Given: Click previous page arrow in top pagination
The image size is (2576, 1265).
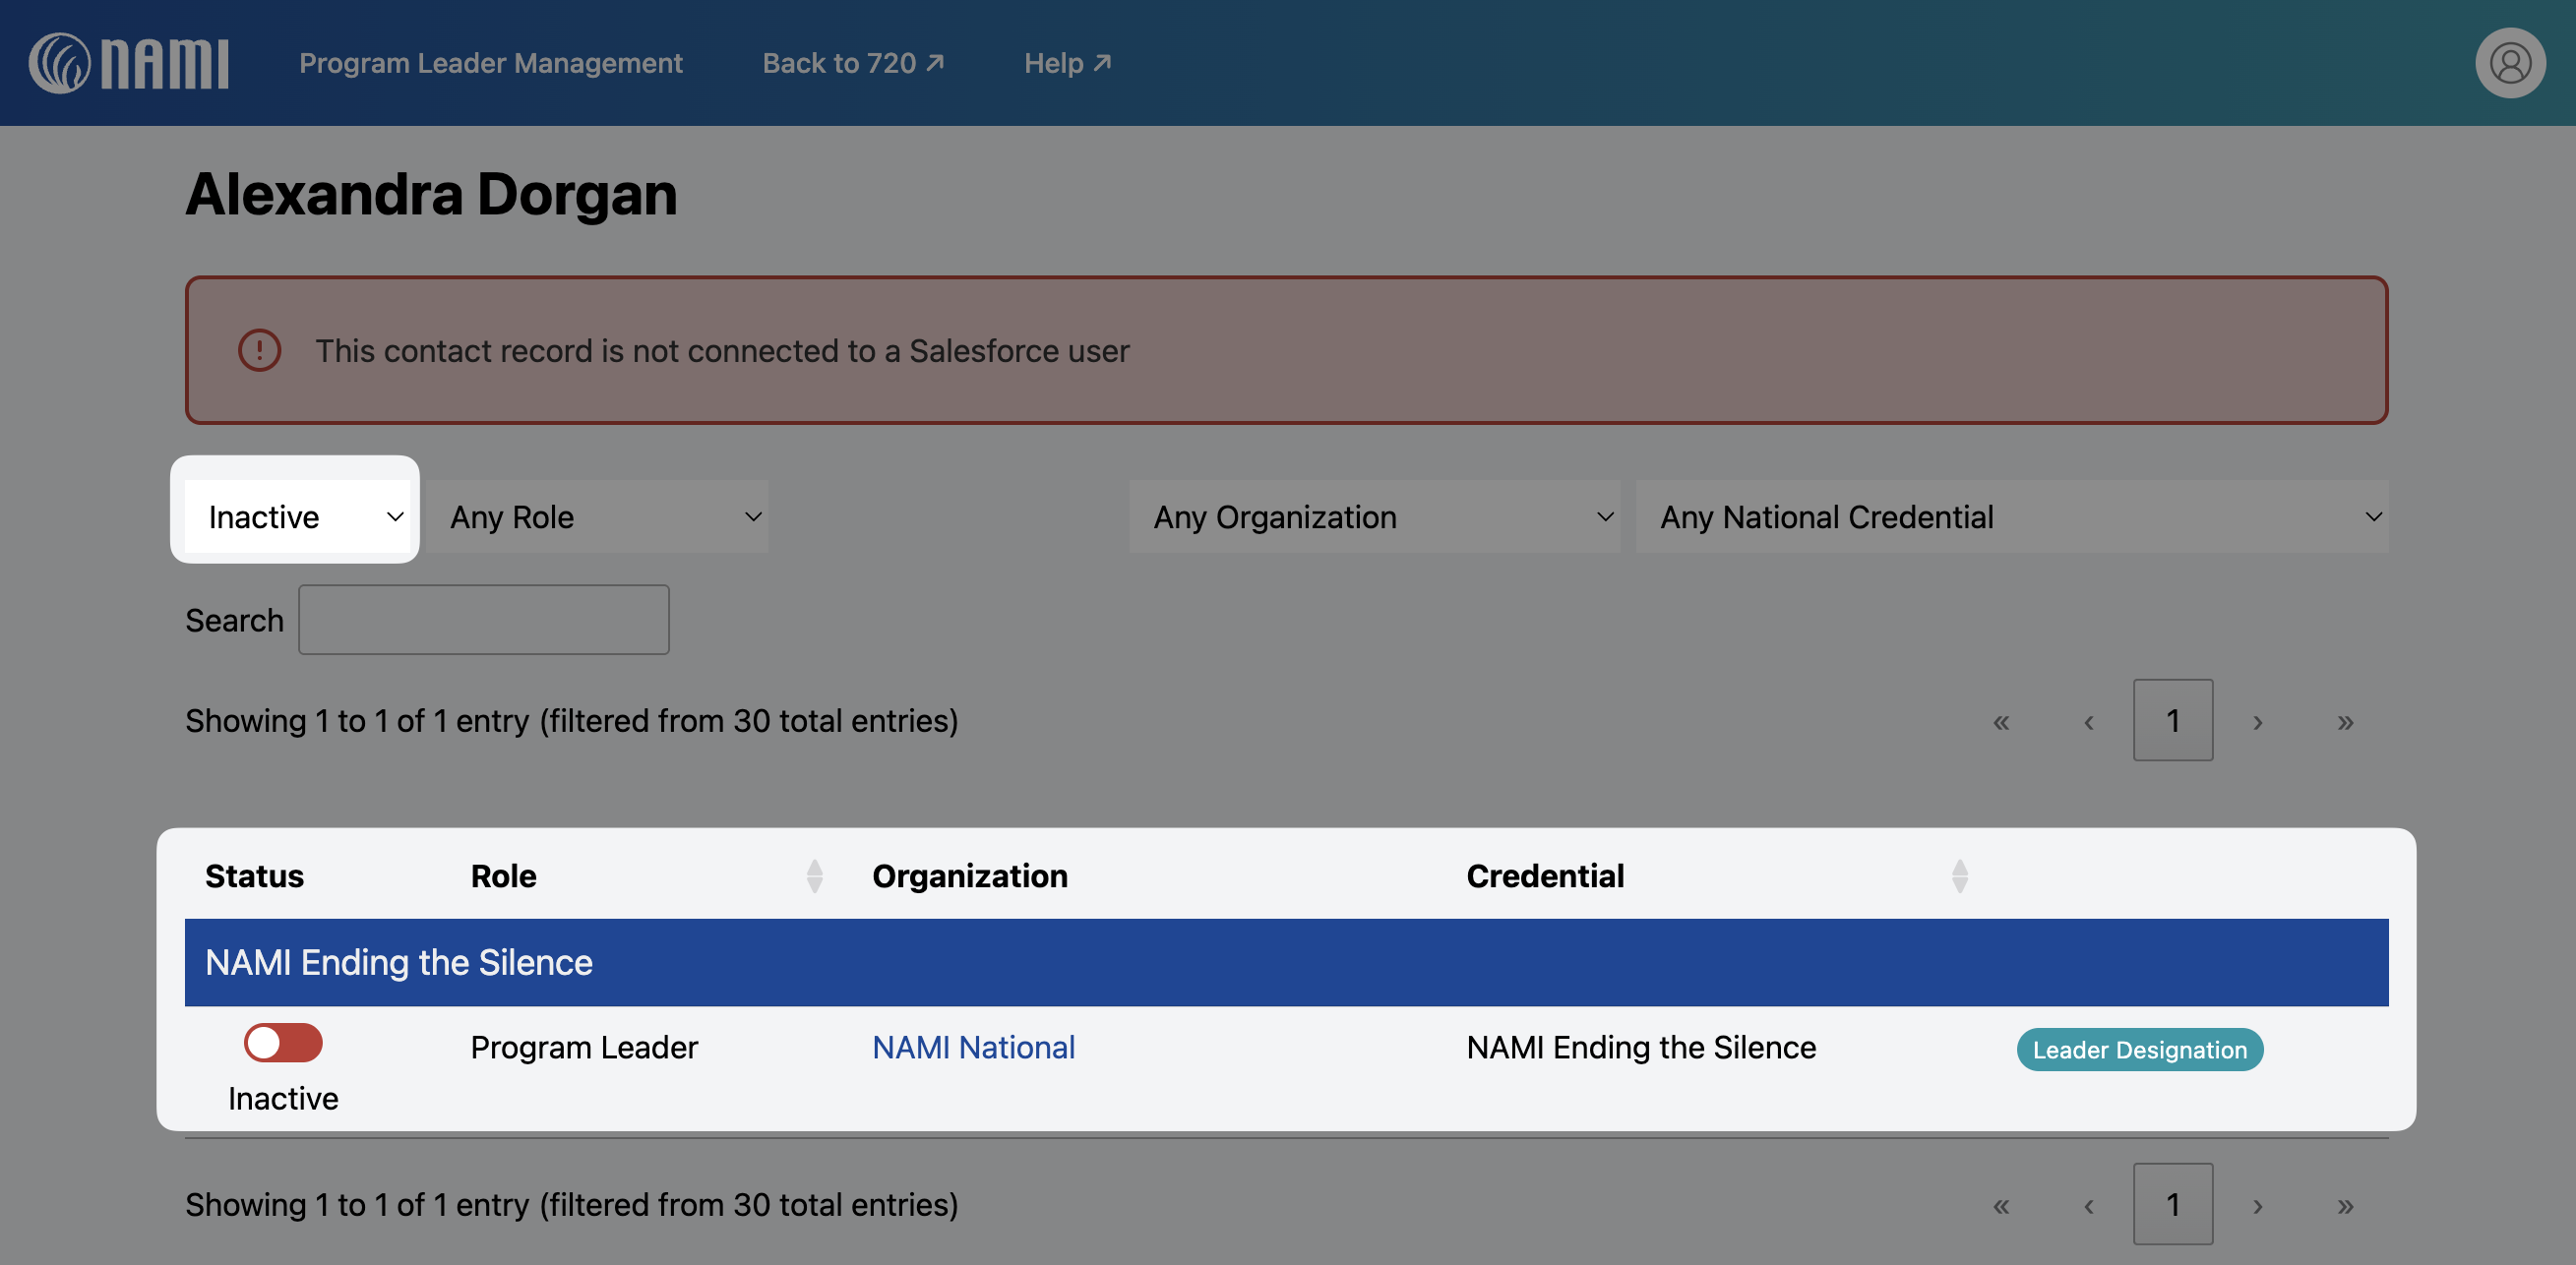Looking at the screenshot, I should 2088,721.
